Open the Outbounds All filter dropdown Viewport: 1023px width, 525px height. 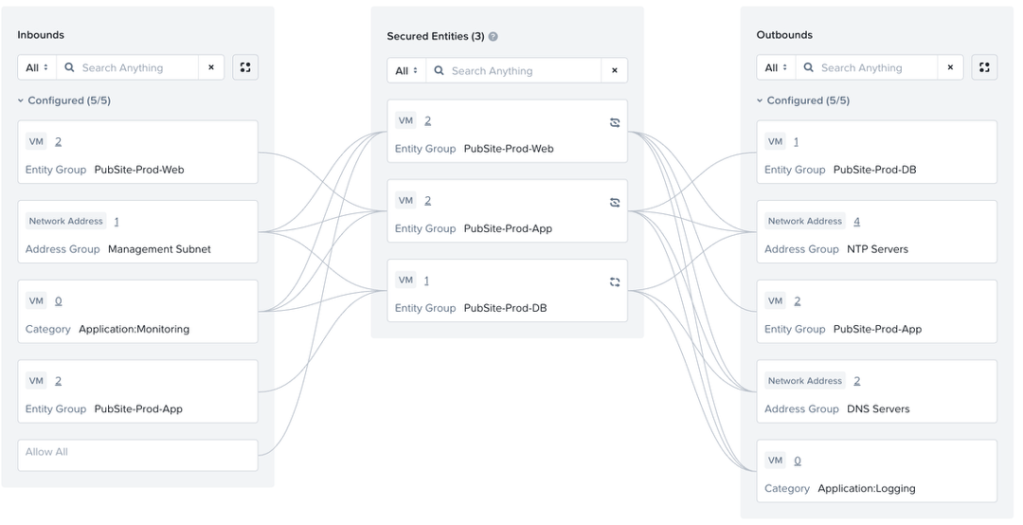click(776, 68)
